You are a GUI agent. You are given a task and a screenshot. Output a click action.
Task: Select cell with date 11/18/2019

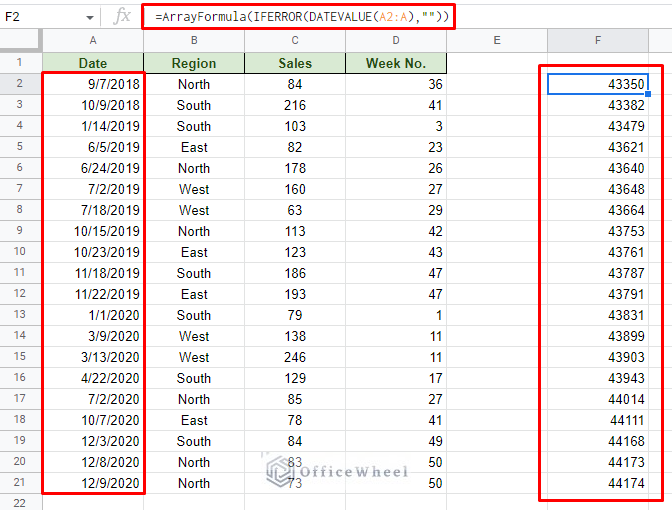[93, 273]
